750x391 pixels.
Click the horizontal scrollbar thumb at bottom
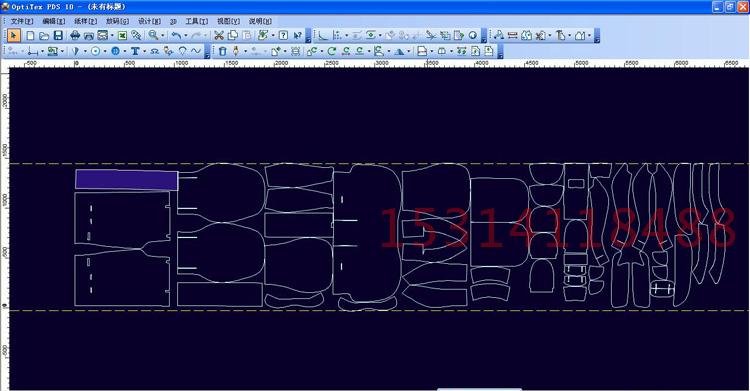click(x=479, y=390)
